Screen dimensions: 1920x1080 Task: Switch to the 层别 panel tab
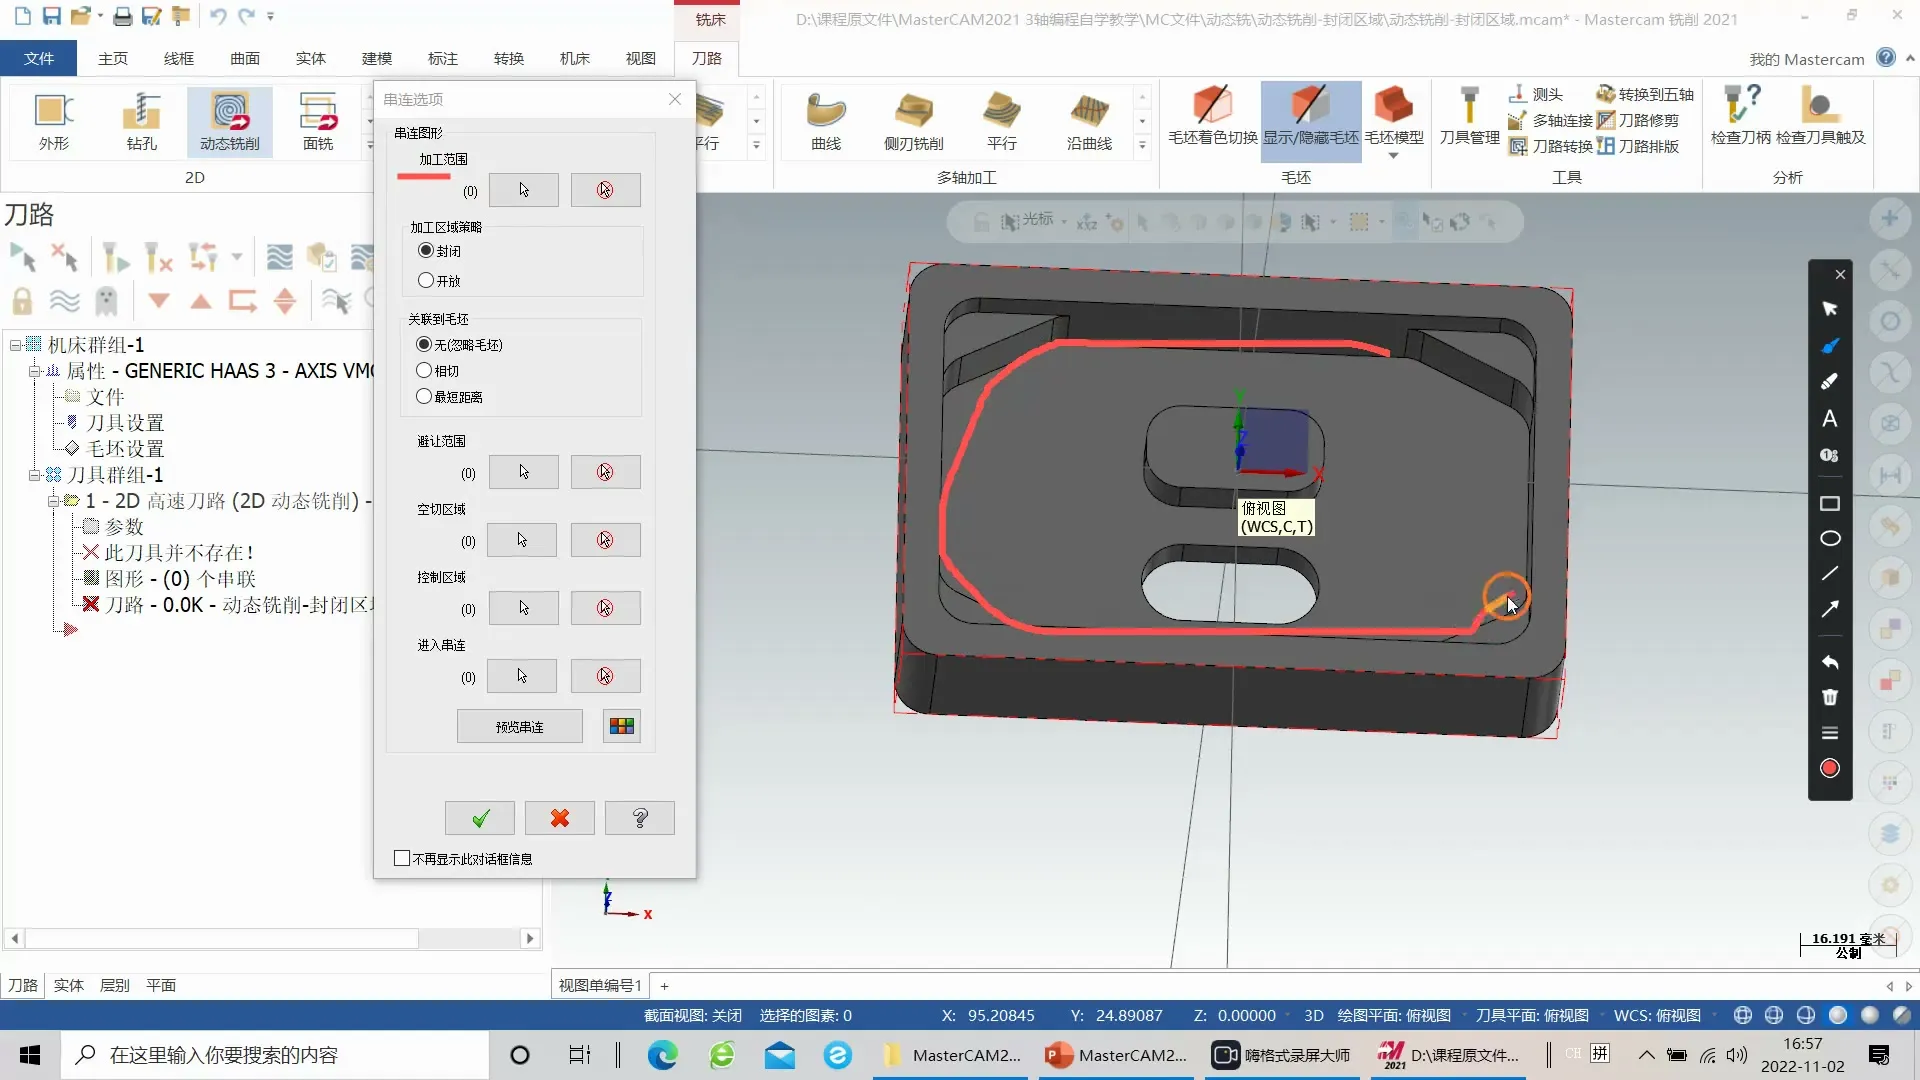[x=115, y=985]
